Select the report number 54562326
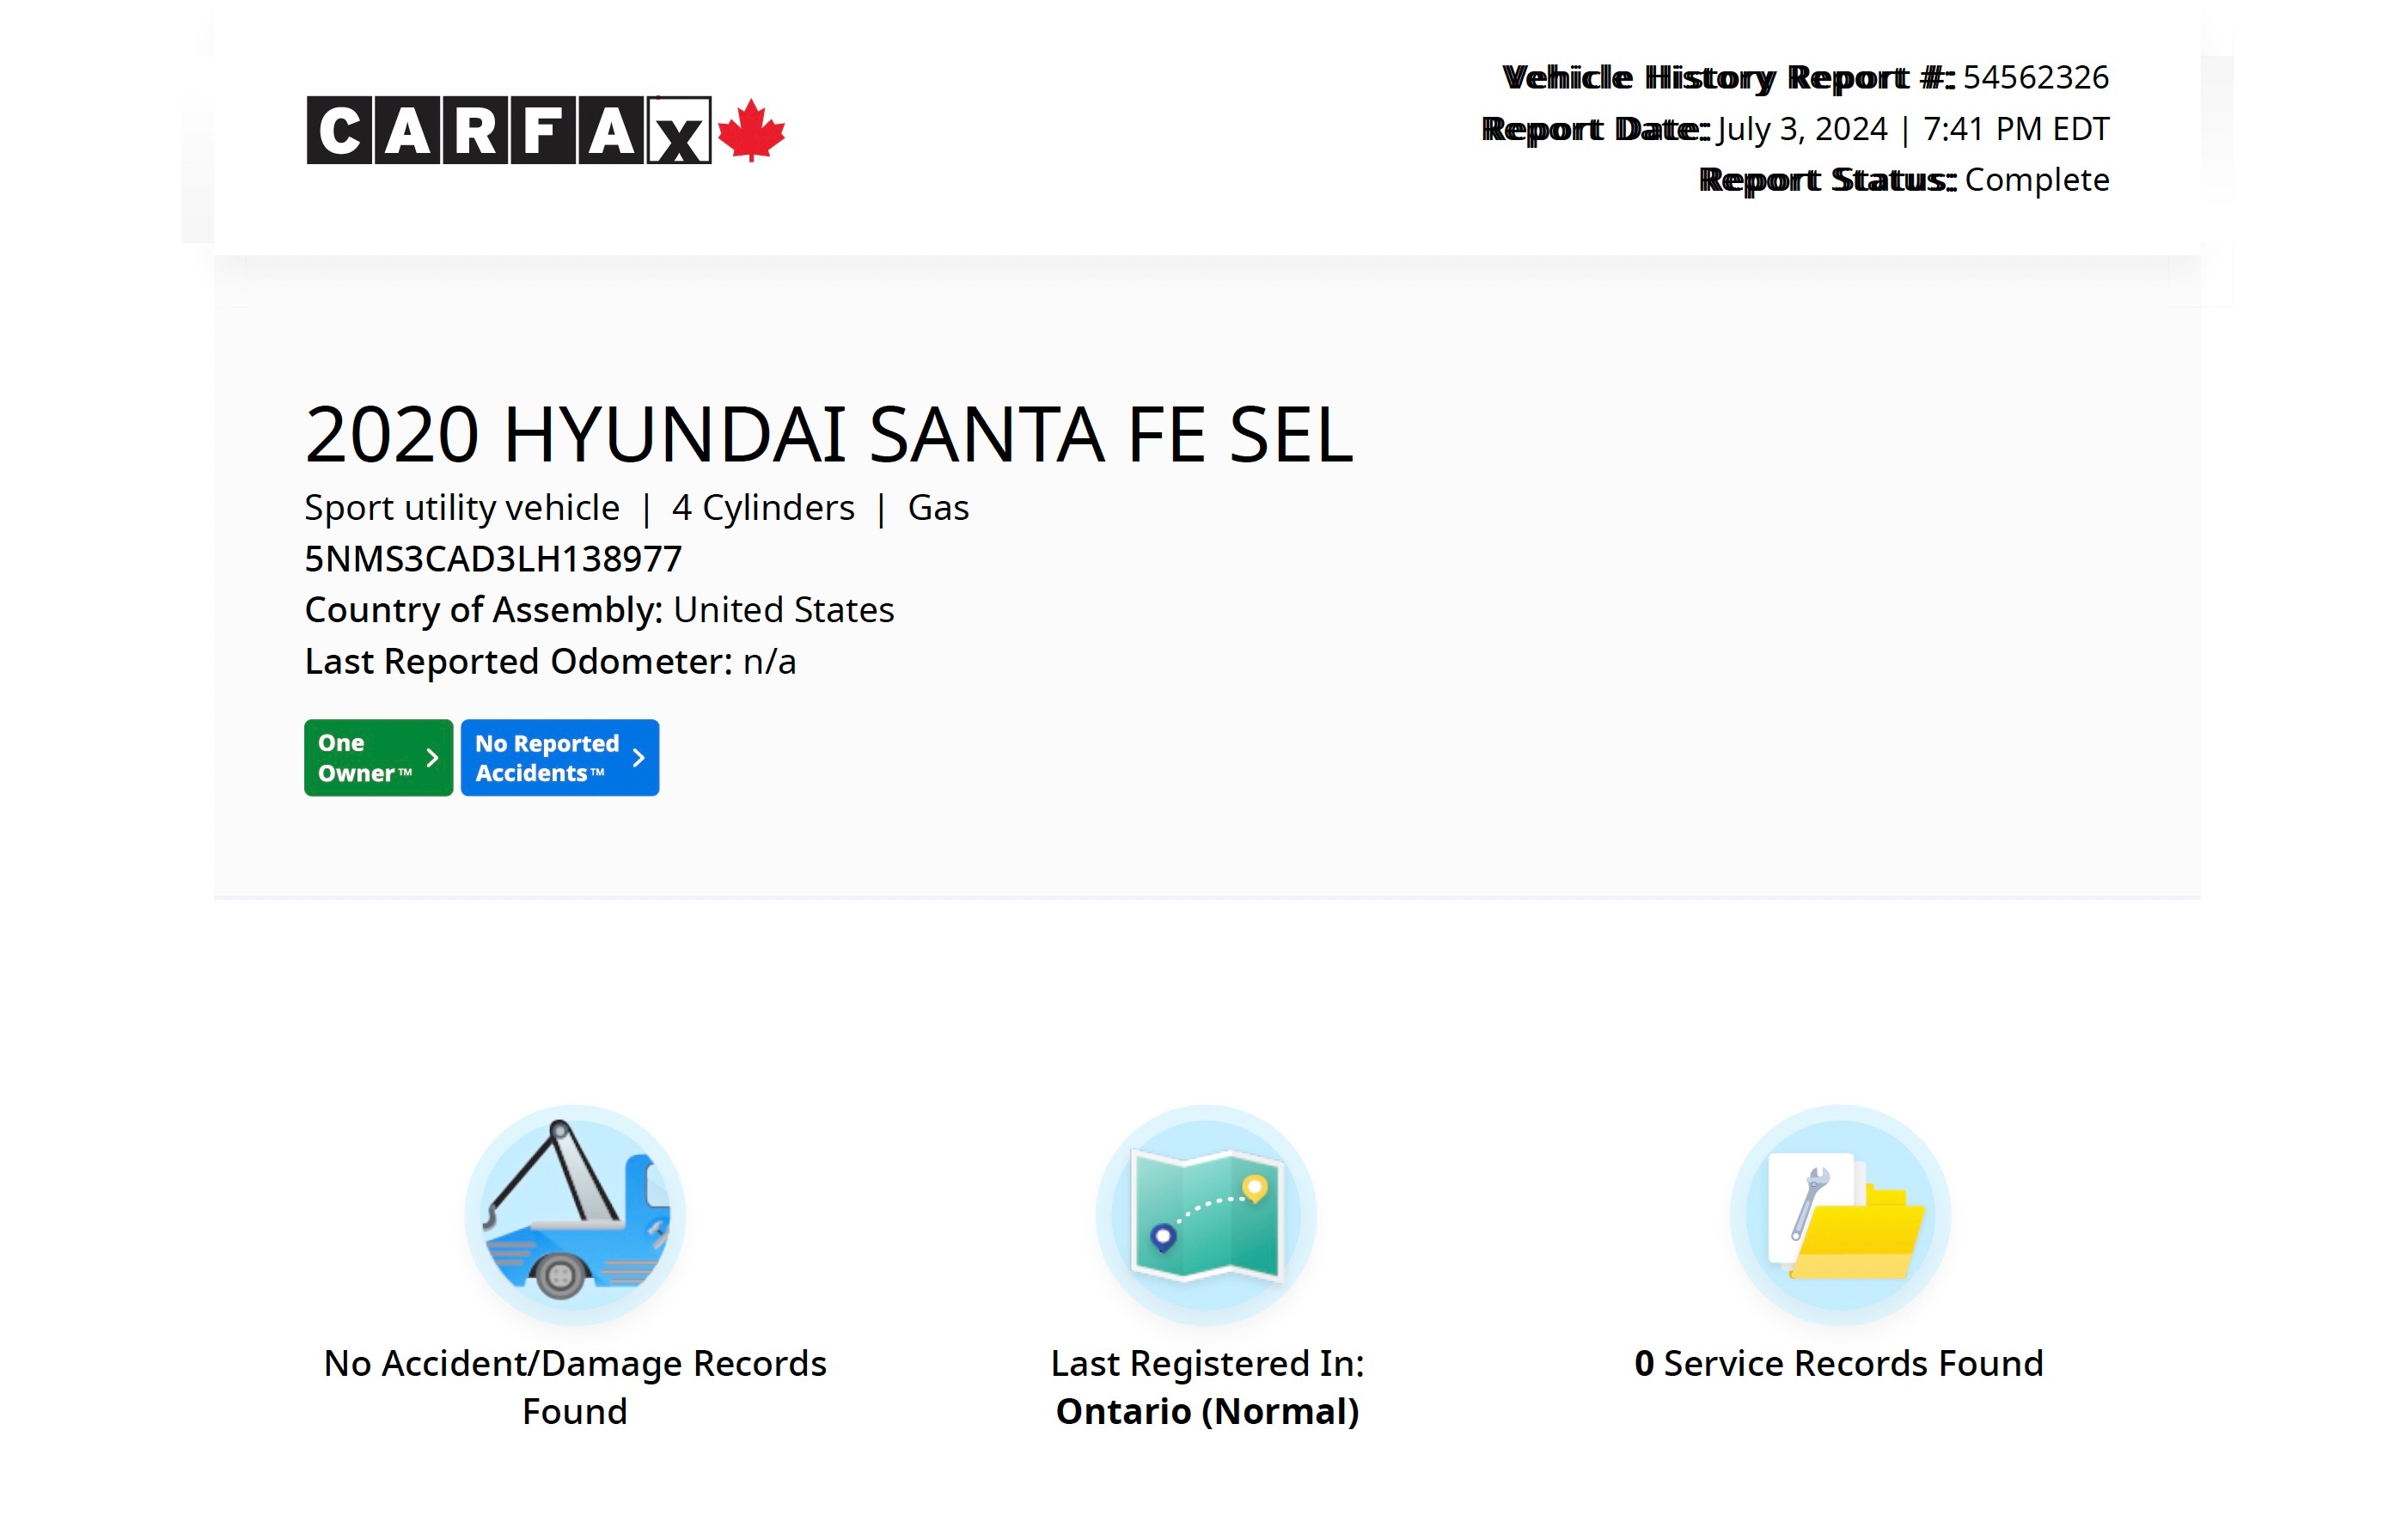Screen dimensions: 2408x1540 (2036, 77)
